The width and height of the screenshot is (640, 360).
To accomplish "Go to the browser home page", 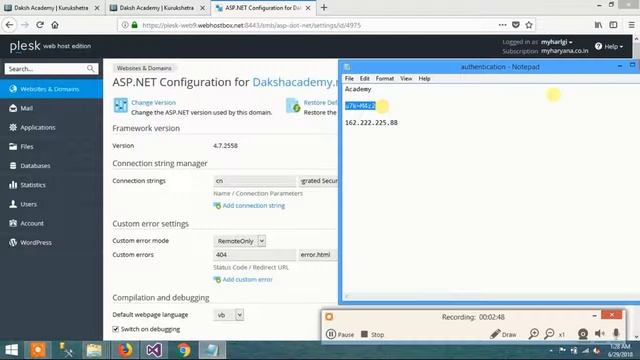I will coord(55,25).
